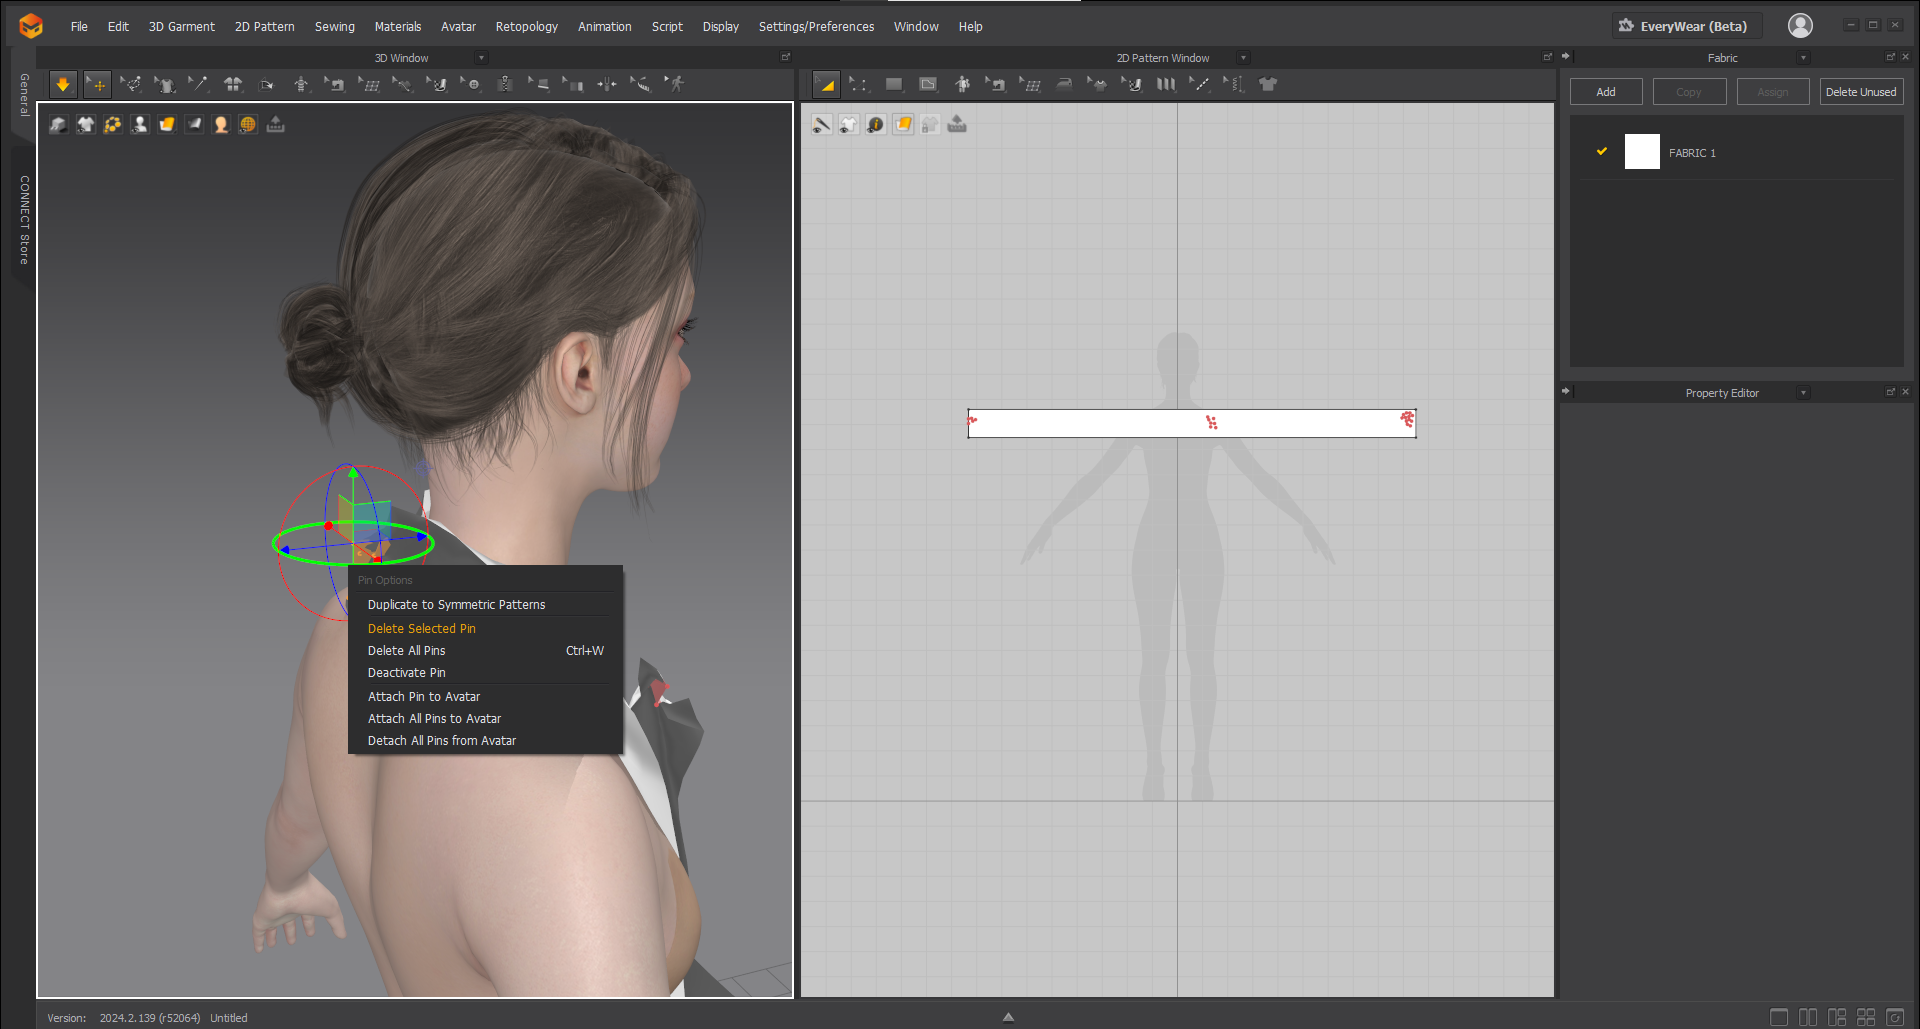Open the 3D Garment menu
This screenshot has height=1029, width=1920.
pos(182,27)
